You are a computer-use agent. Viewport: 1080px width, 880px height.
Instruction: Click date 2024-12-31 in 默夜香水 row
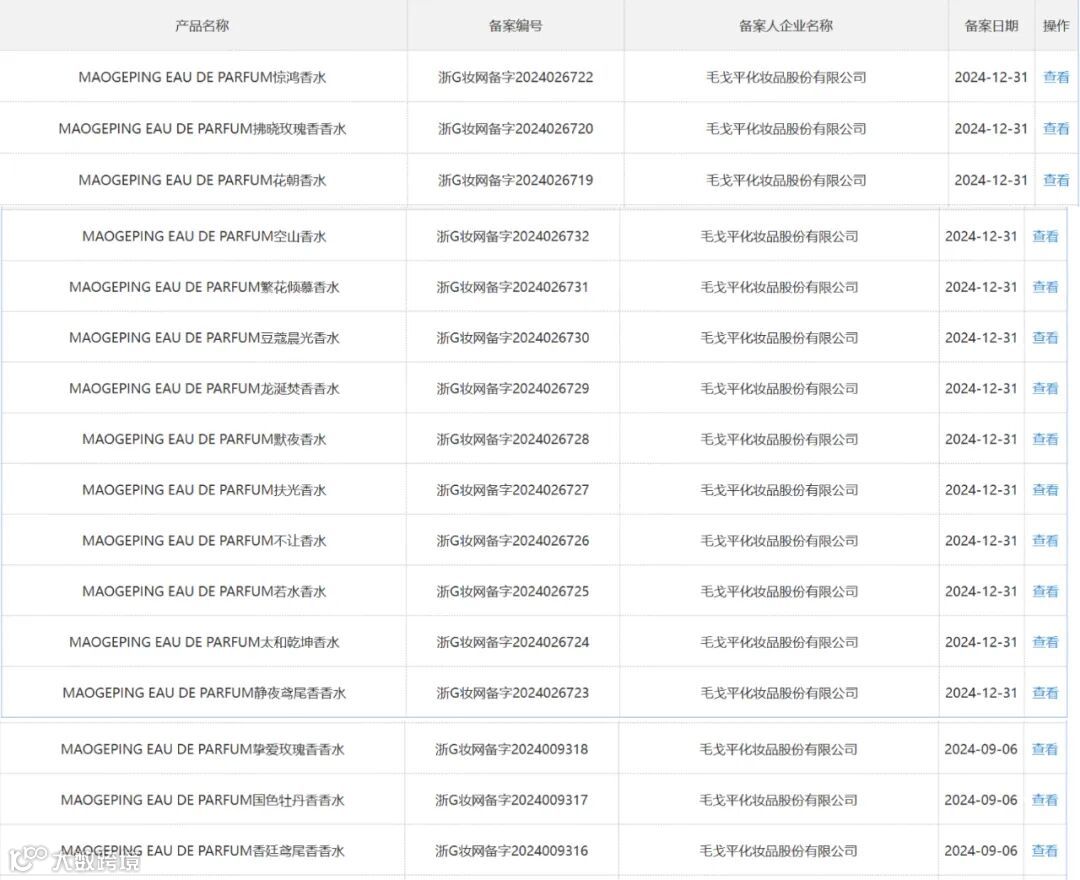coord(981,439)
